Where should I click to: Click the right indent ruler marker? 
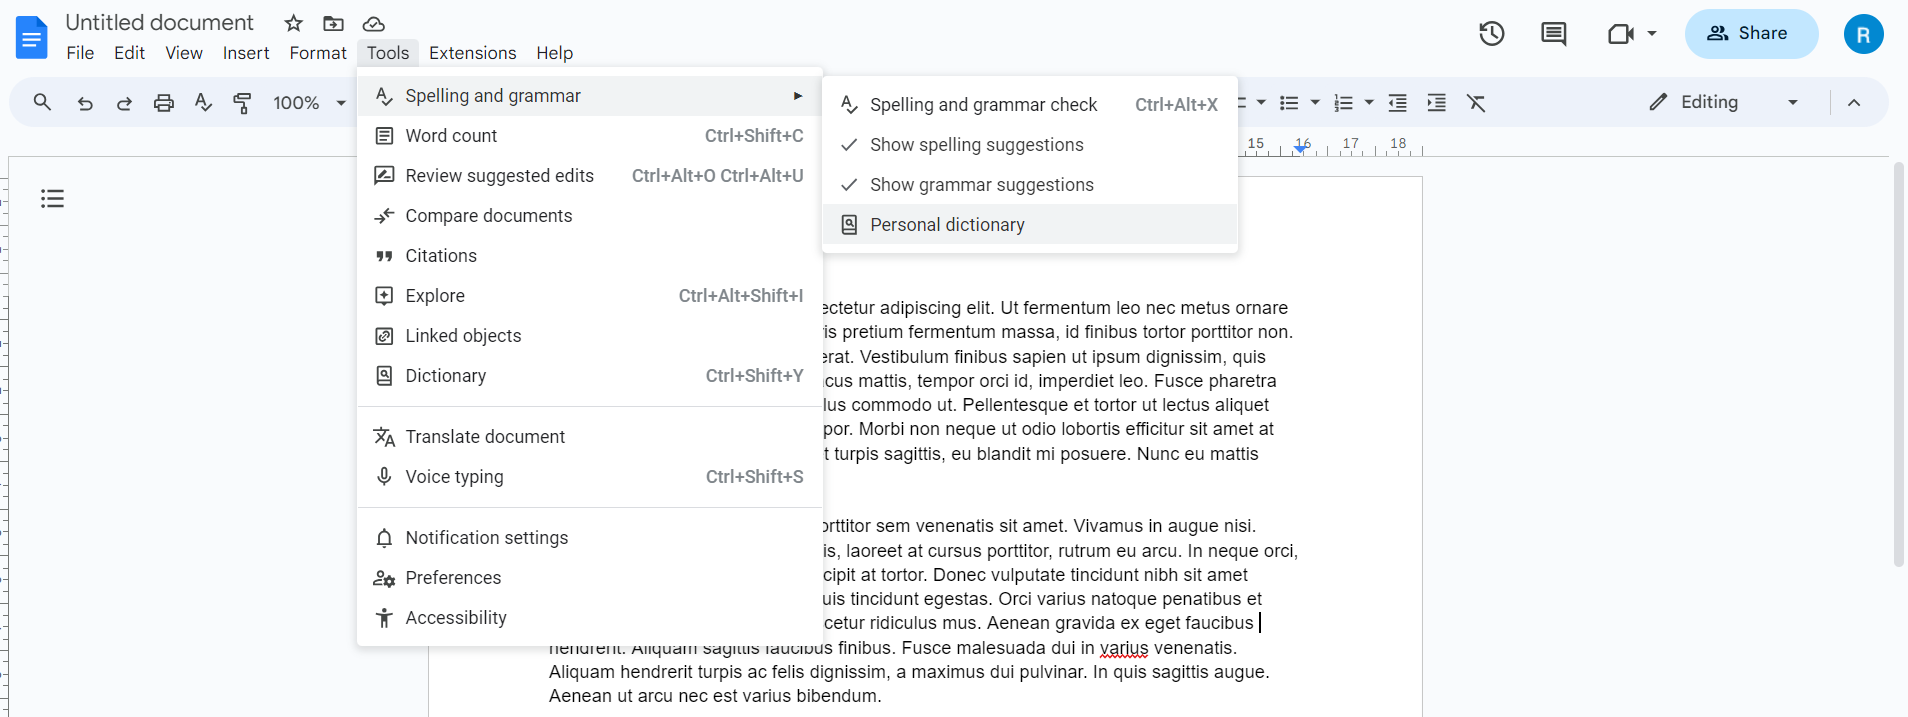(1301, 147)
